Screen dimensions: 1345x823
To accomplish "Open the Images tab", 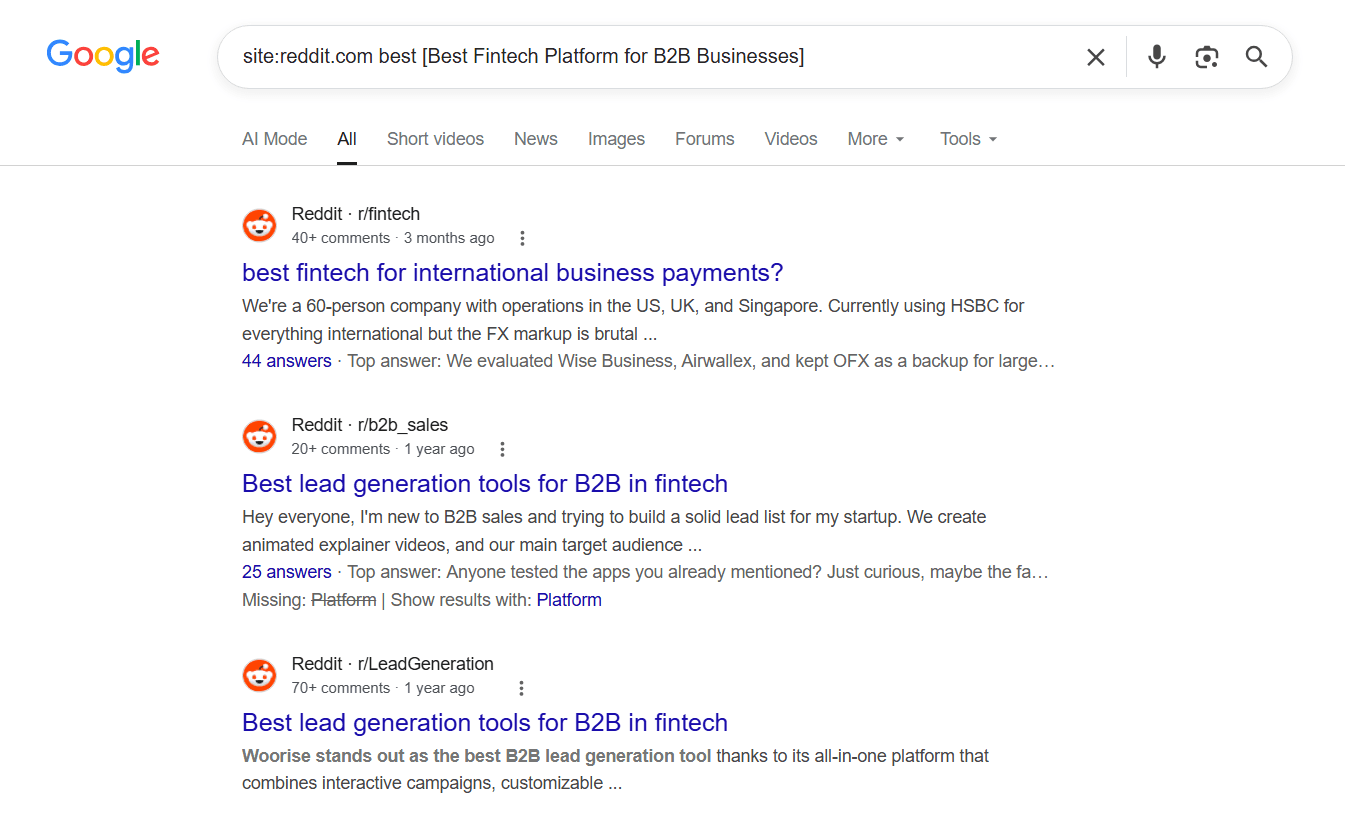I will click(x=616, y=139).
